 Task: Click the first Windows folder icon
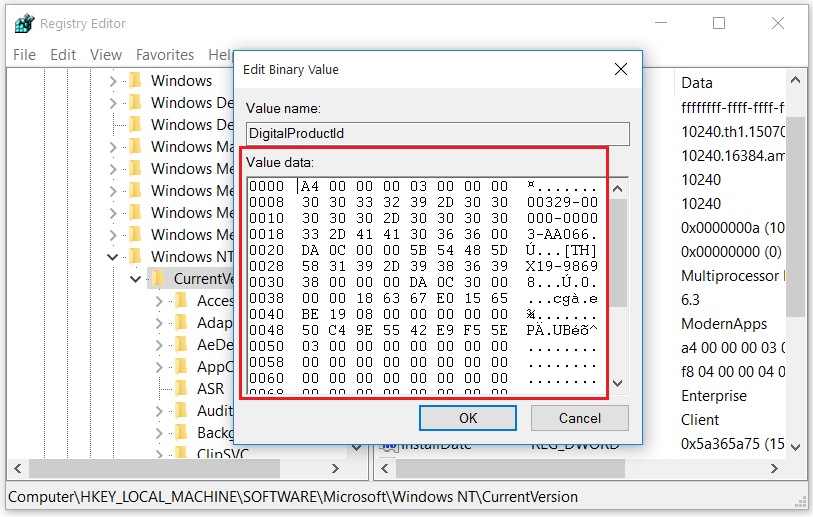(135, 80)
